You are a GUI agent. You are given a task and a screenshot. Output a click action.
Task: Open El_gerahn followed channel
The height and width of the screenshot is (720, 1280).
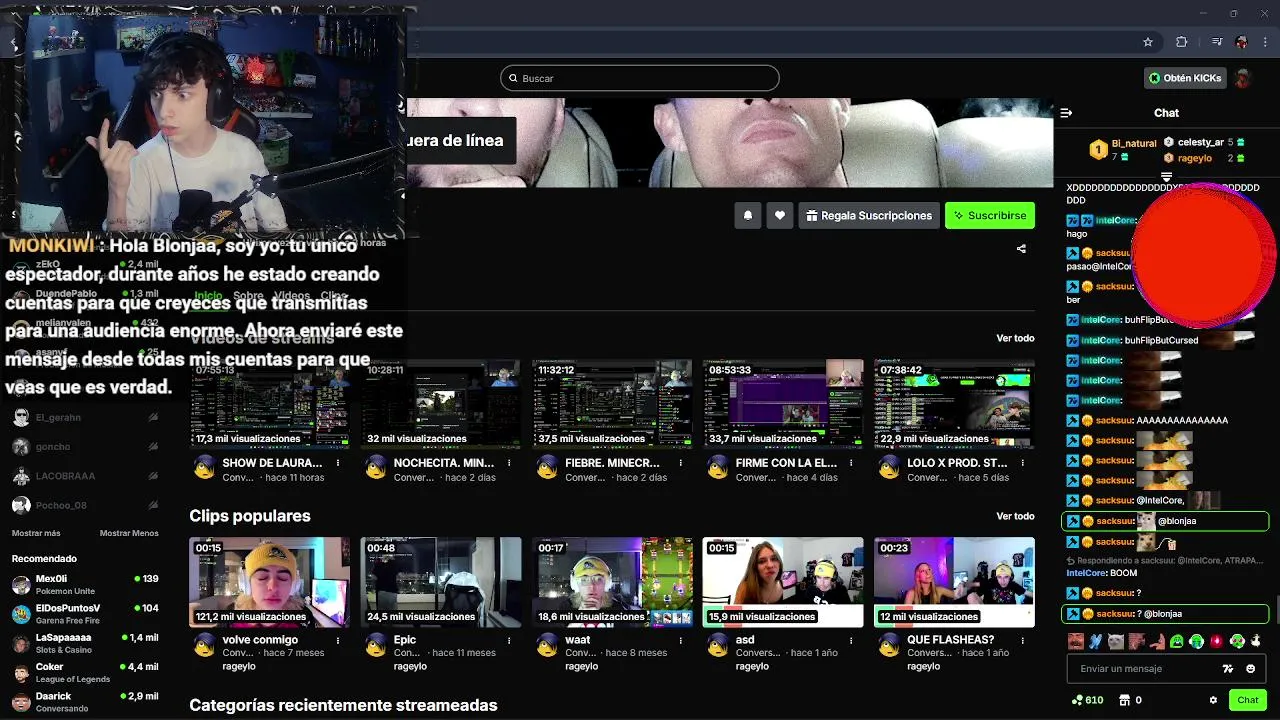[85, 417]
